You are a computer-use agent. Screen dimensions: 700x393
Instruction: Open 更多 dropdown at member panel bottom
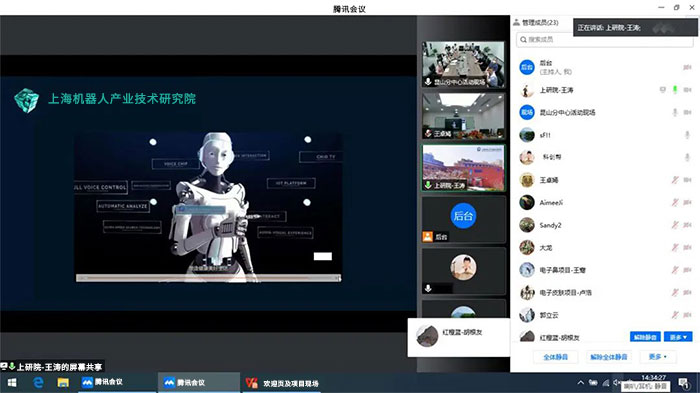click(658, 357)
